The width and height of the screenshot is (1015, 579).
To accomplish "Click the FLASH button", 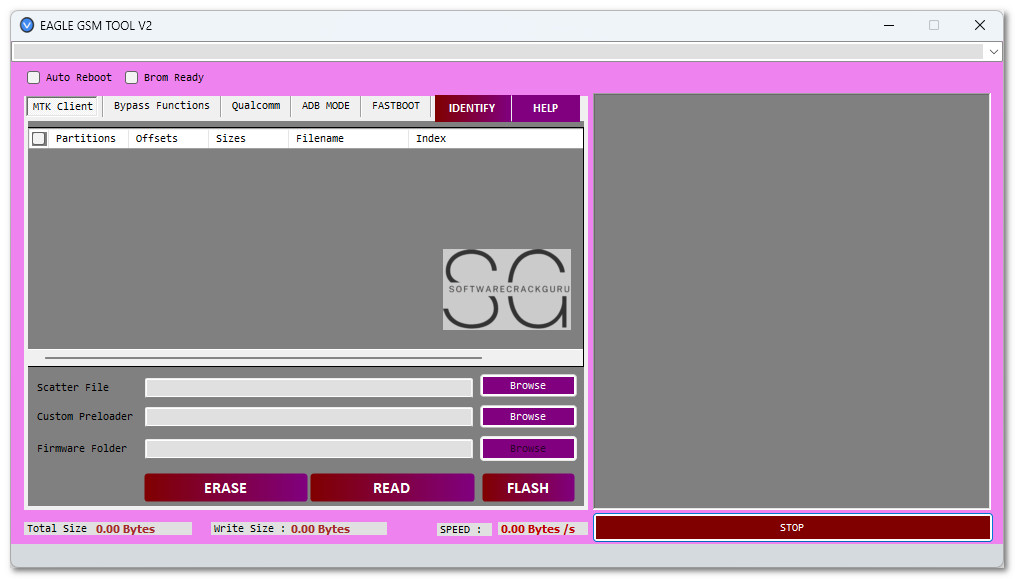I will (528, 488).
